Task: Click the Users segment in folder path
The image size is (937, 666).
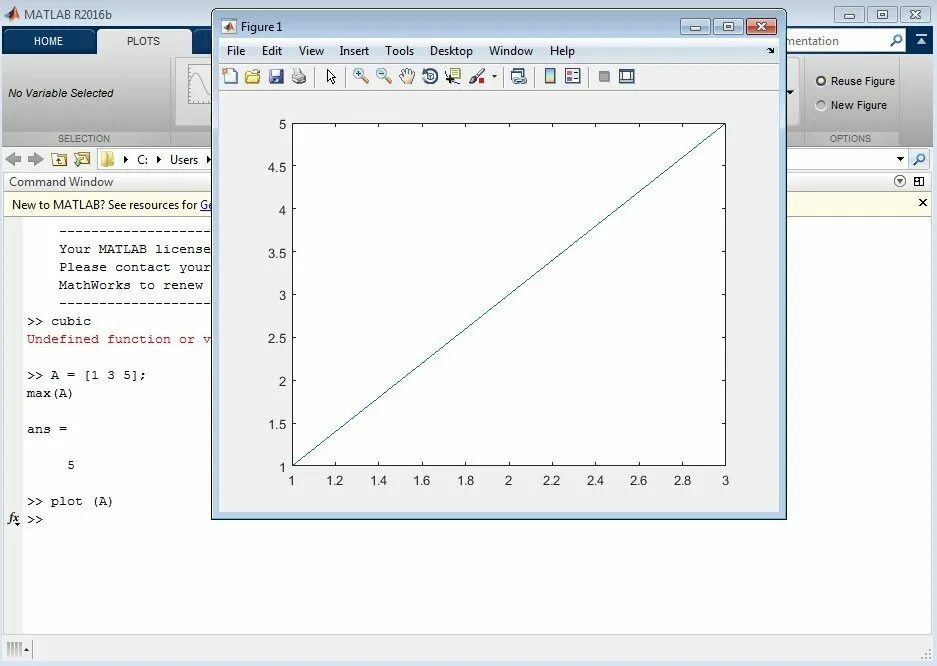Action: tap(183, 159)
